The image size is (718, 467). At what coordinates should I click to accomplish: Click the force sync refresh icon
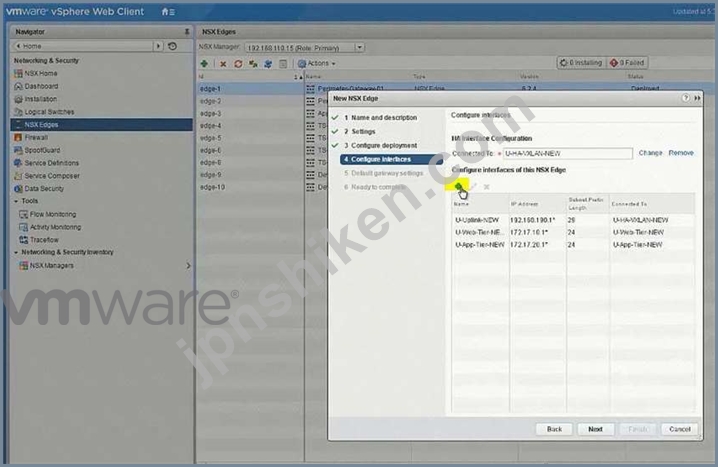click(238, 64)
